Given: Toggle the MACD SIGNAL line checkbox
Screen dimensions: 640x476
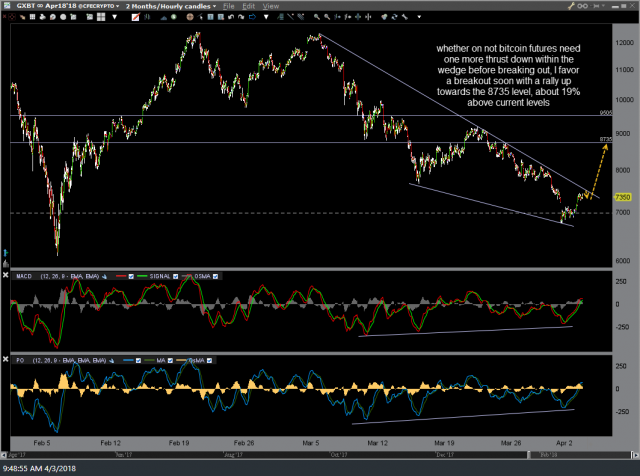Looking at the screenshot, I should pyautogui.click(x=176, y=276).
